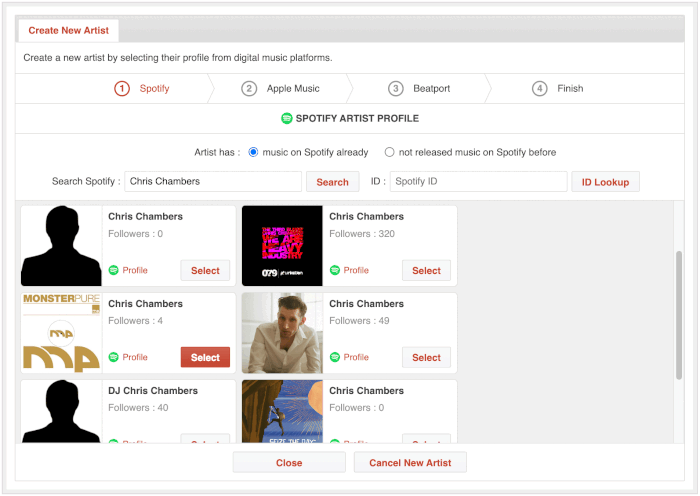700x496 pixels.
Task: Click 'Followers : 49' text
Action: (359, 321)
